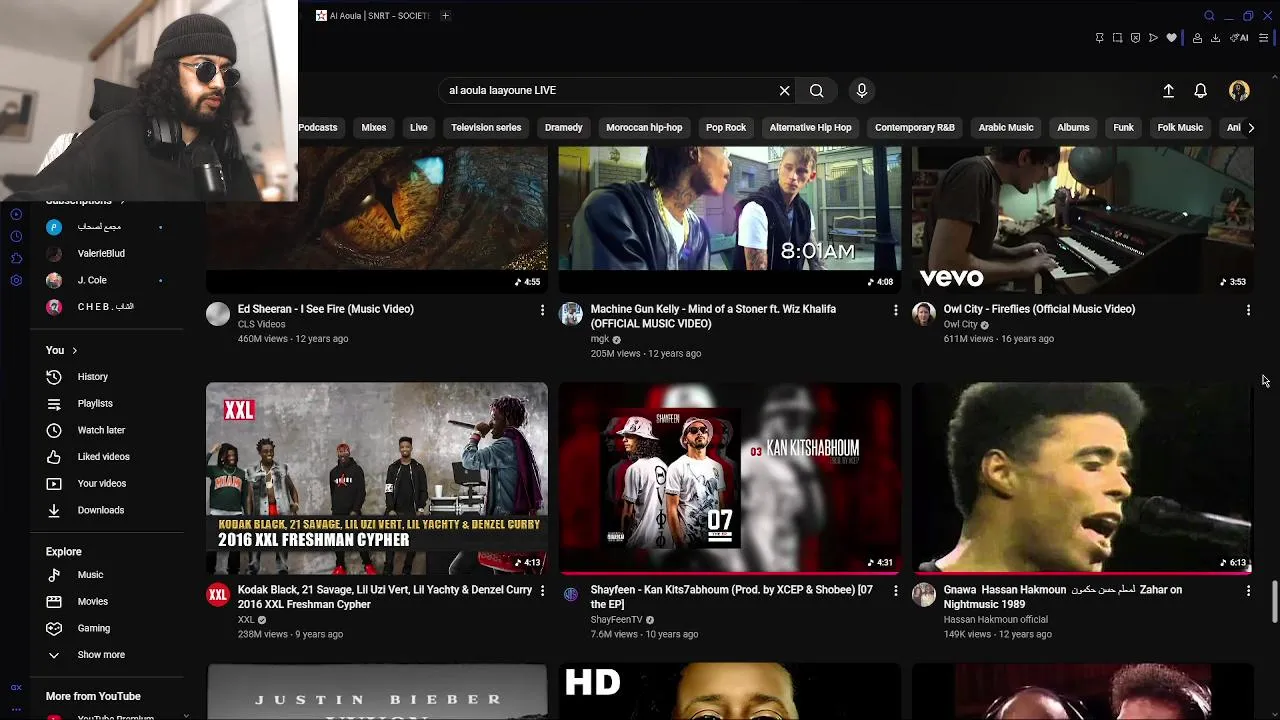Play the Shayfeen Kan Kits7abhoum thumbnail
The width and height of the screenshot is (1280, 720).
[730, 478]
